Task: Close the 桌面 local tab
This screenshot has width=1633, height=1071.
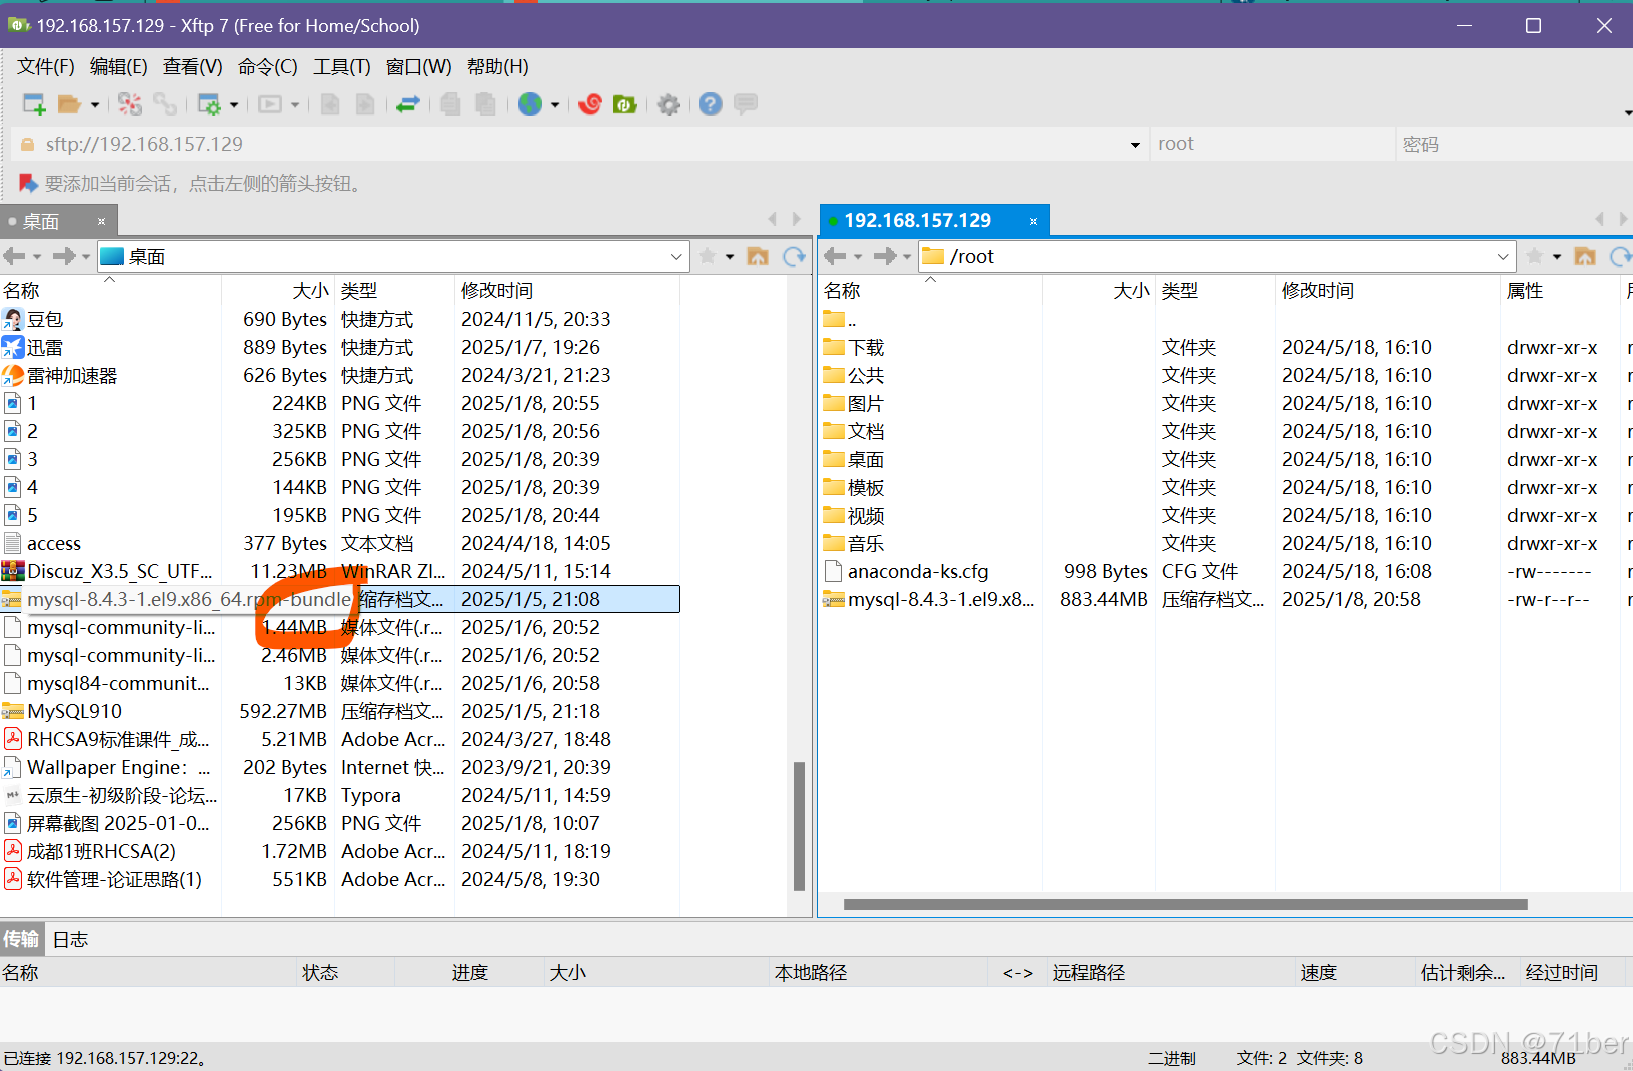Action: click(x=101, y=222)
